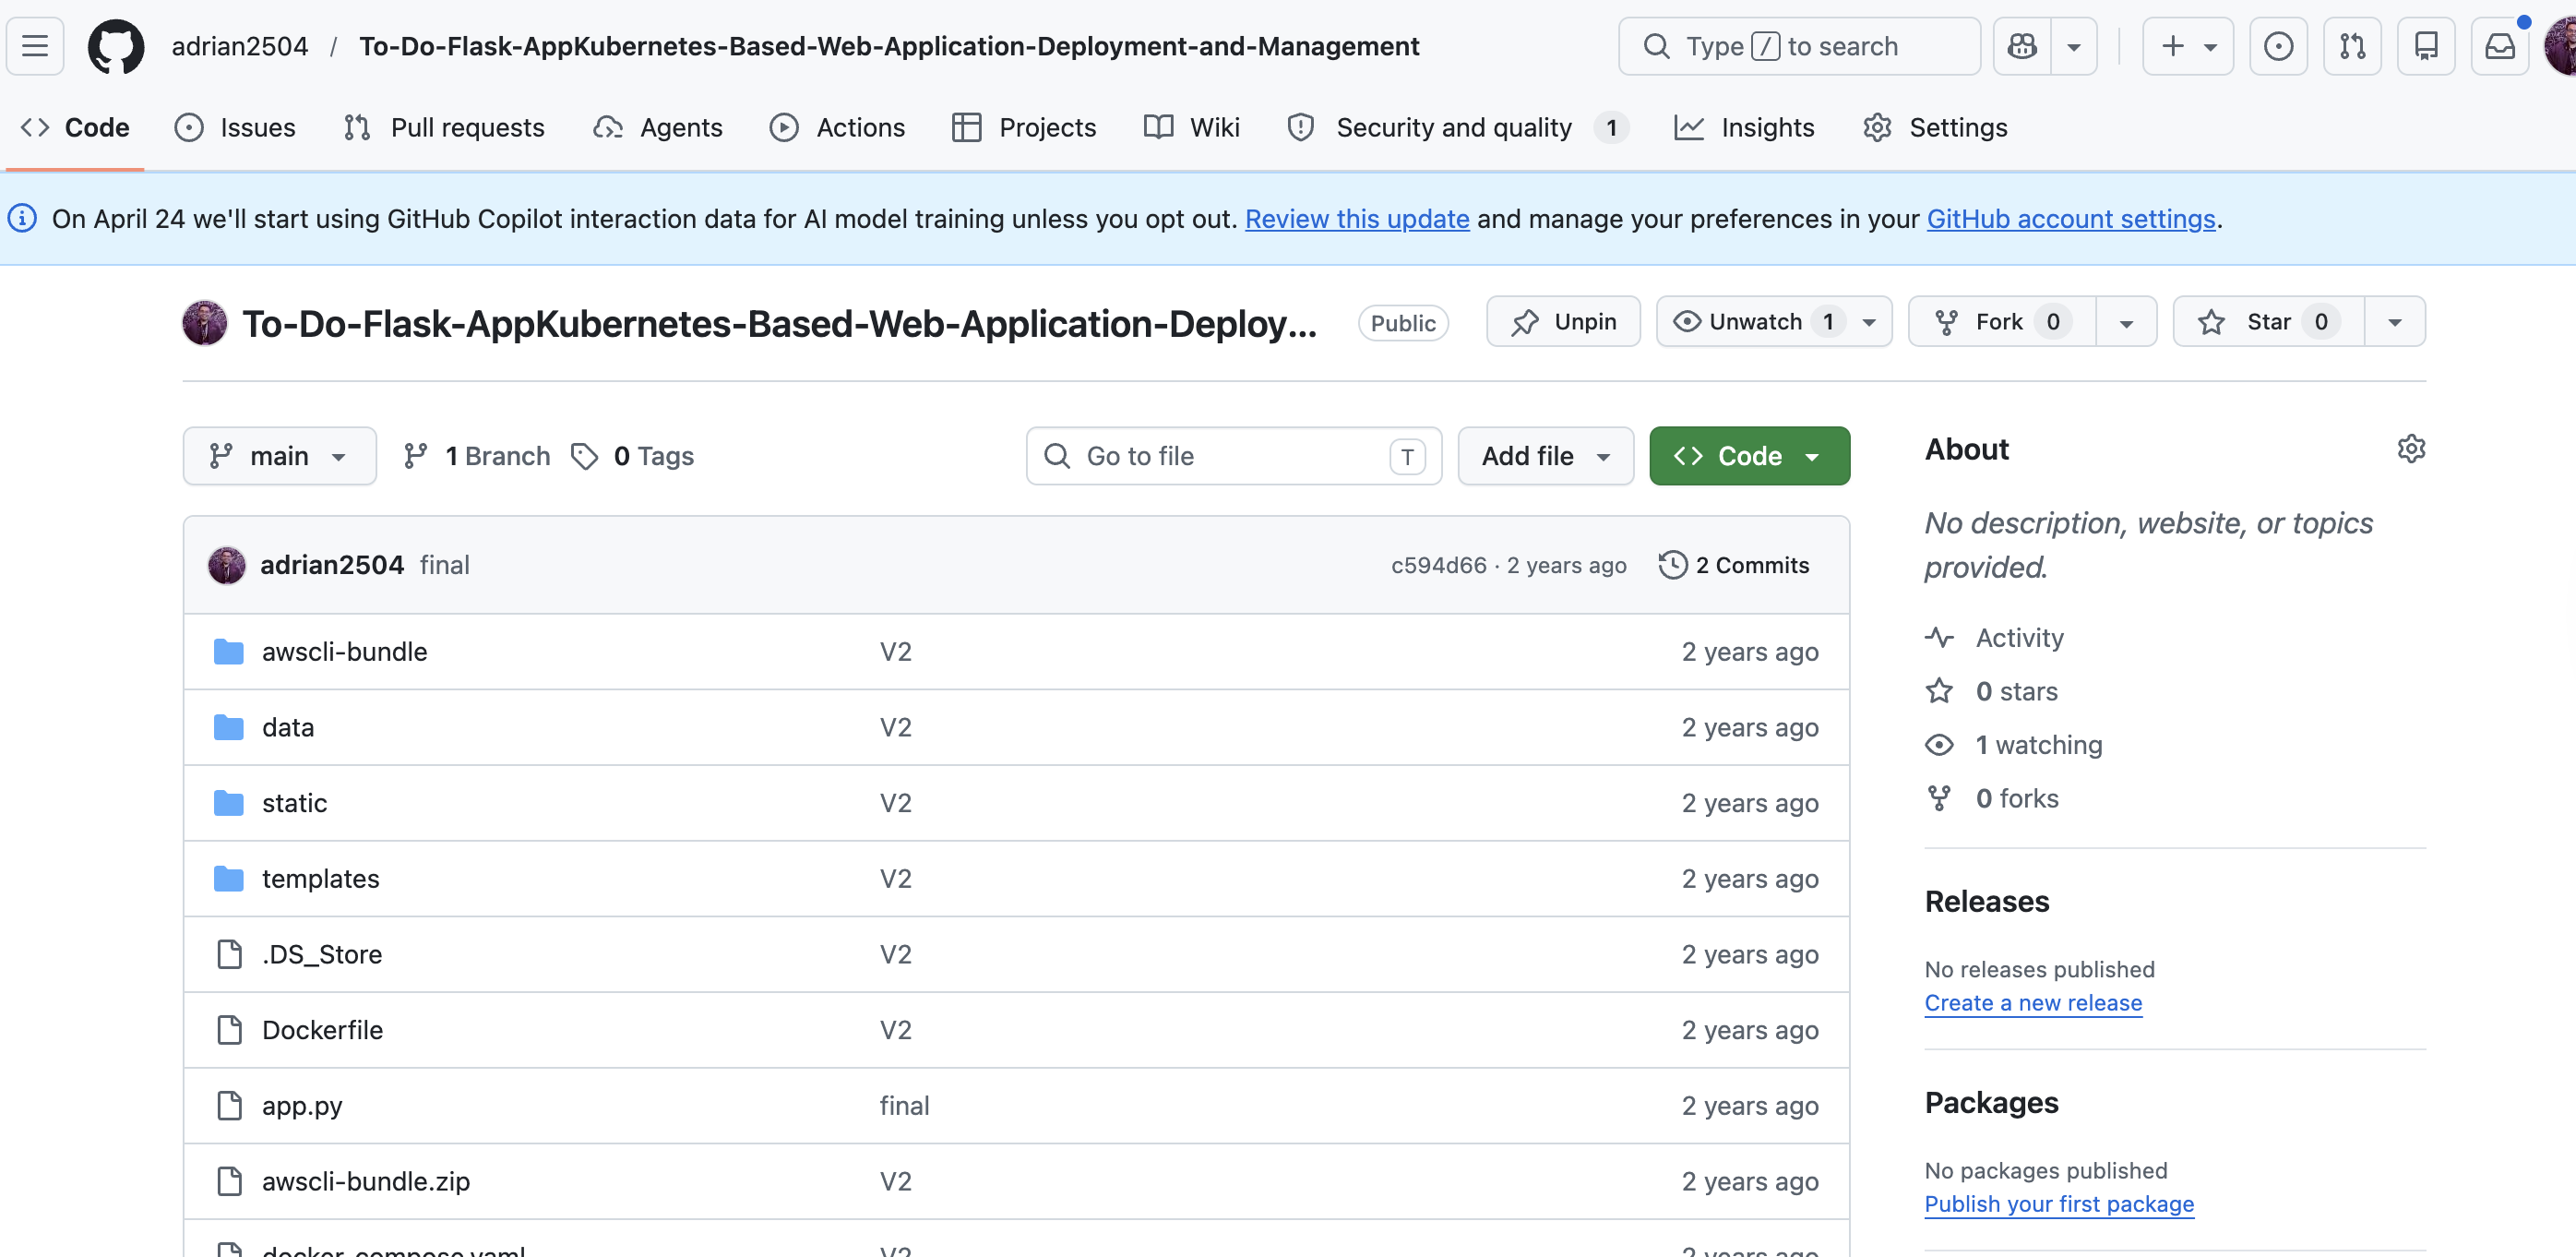Open the Issues icon in header

(2278, 46)
